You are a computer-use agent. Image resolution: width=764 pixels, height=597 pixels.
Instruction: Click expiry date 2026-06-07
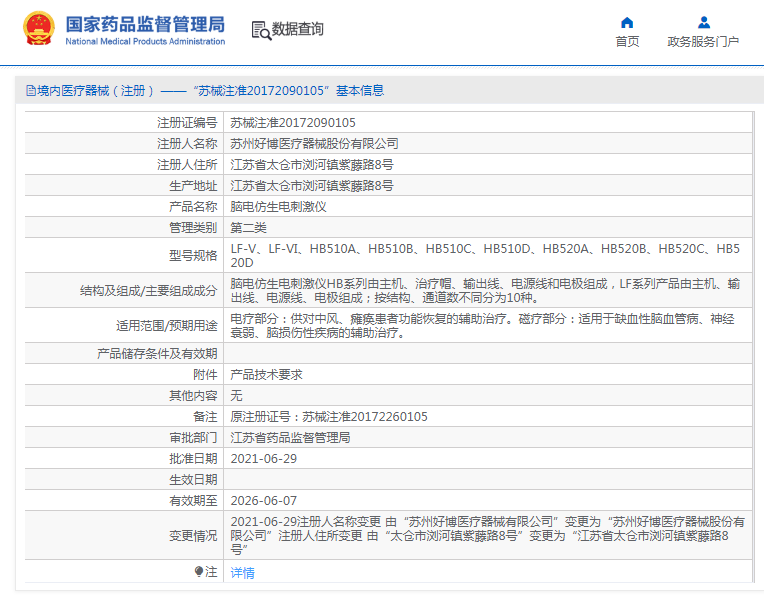264,501
